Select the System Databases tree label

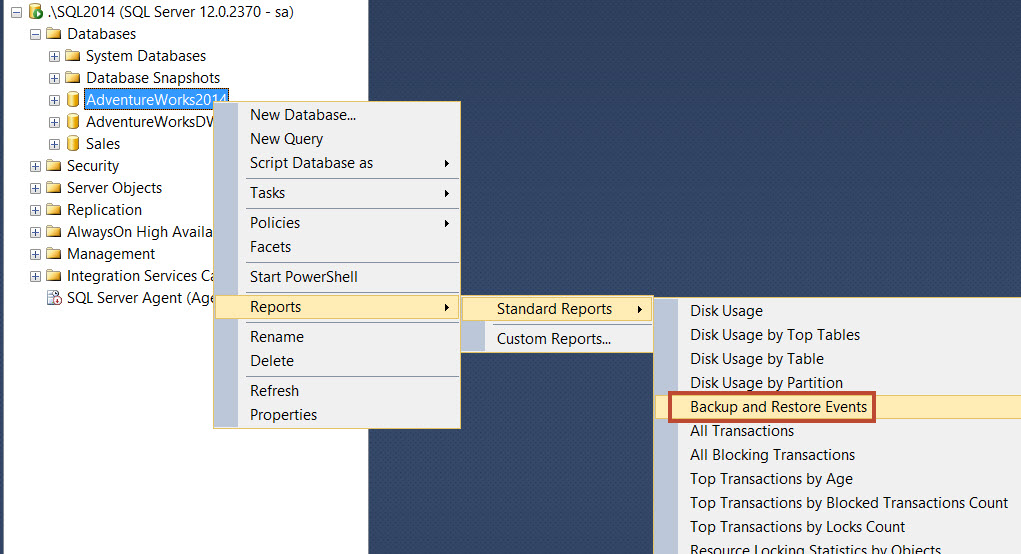[146, 56]
